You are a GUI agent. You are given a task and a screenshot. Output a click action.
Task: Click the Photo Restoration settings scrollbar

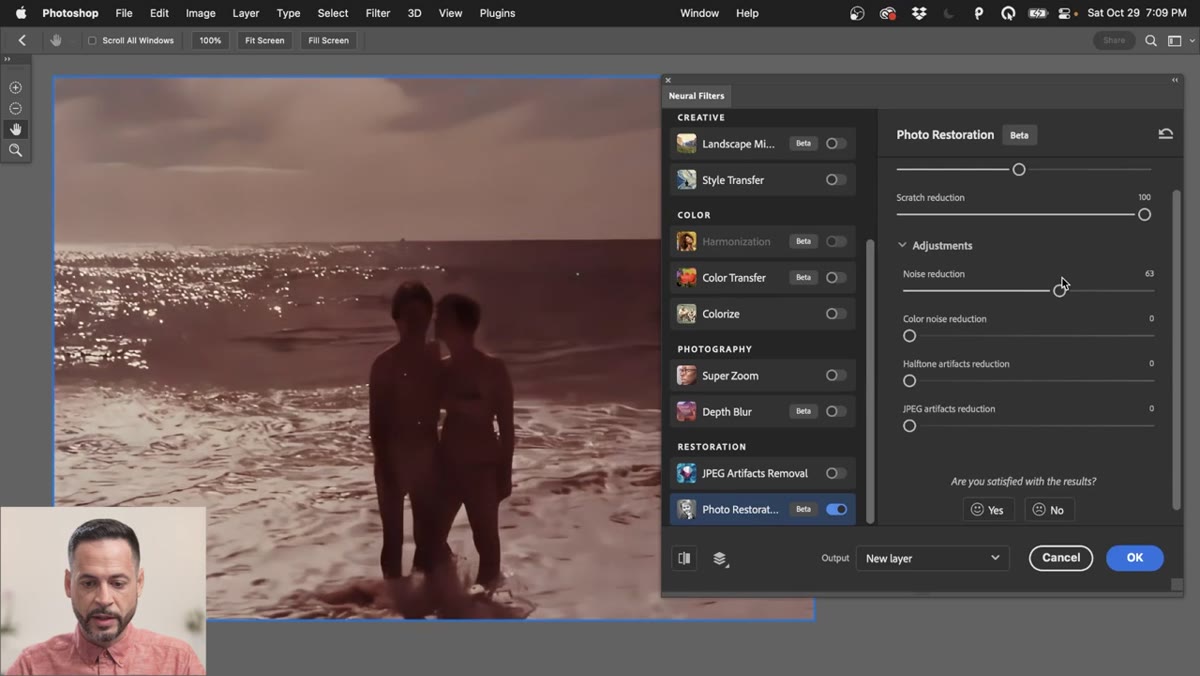point(1176,349)
